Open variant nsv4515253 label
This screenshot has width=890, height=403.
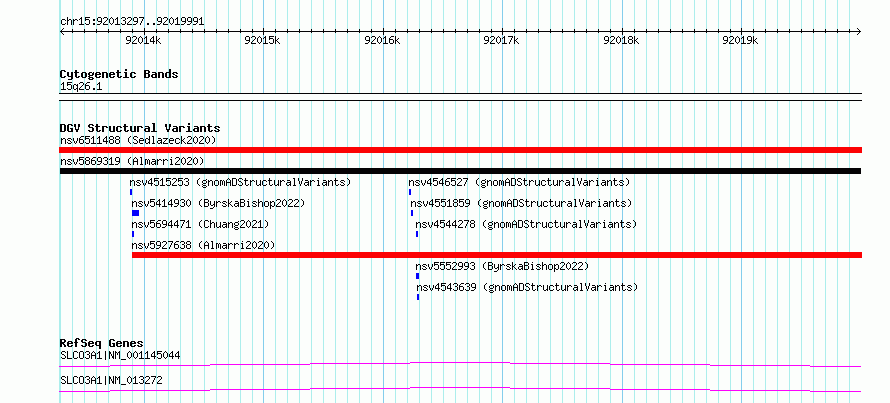click(x=241, y=182)
